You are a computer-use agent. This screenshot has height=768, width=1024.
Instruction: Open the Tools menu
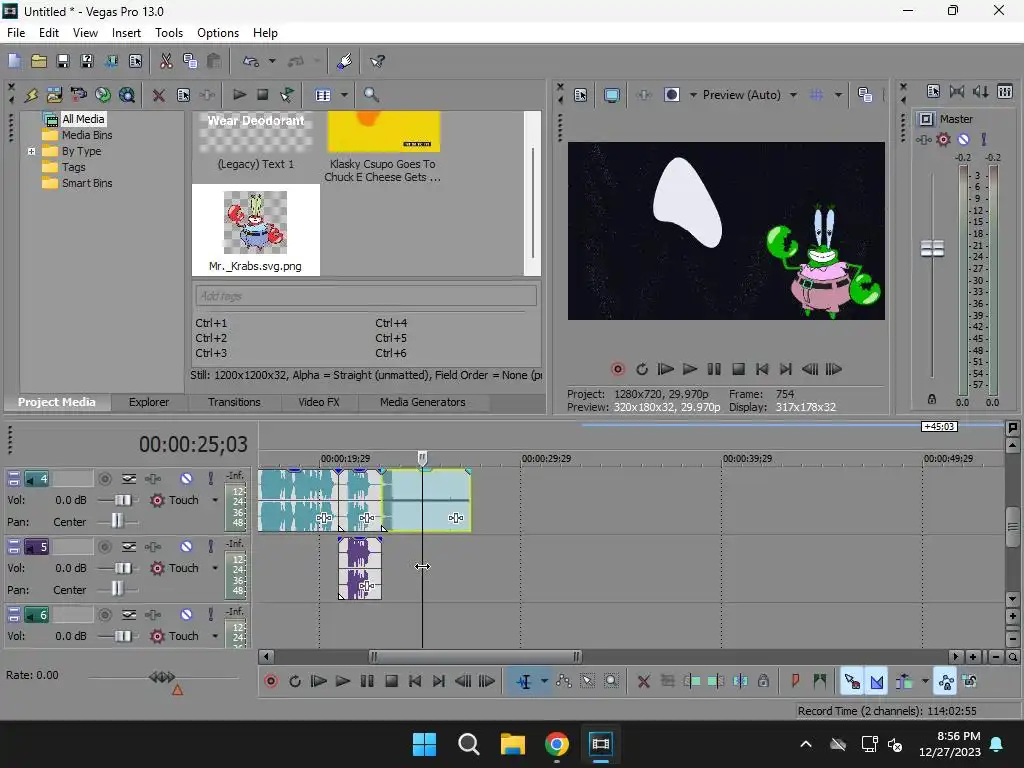[168, 33]
